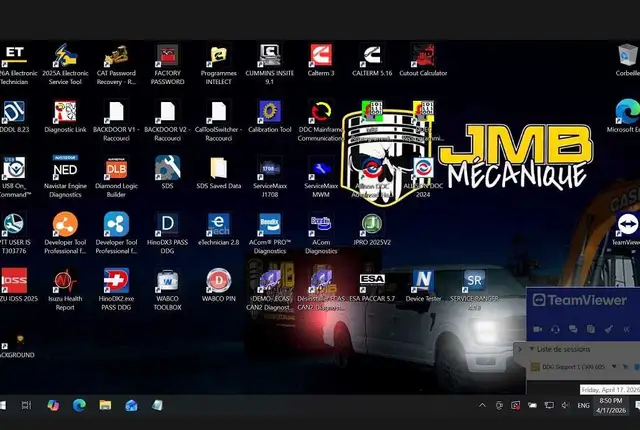Click the ENG language indicator
This screenshot has width=640, height=430.
(x=583, y=405)
